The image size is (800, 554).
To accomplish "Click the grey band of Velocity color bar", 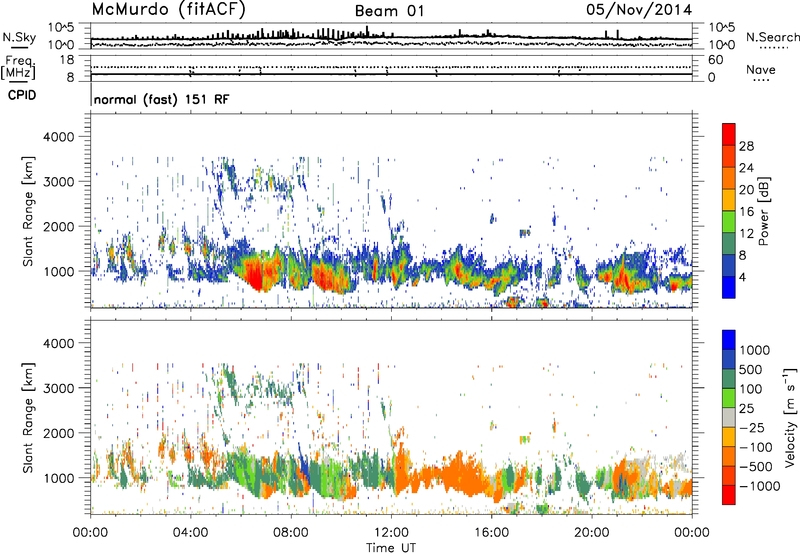I will (729, 417).
